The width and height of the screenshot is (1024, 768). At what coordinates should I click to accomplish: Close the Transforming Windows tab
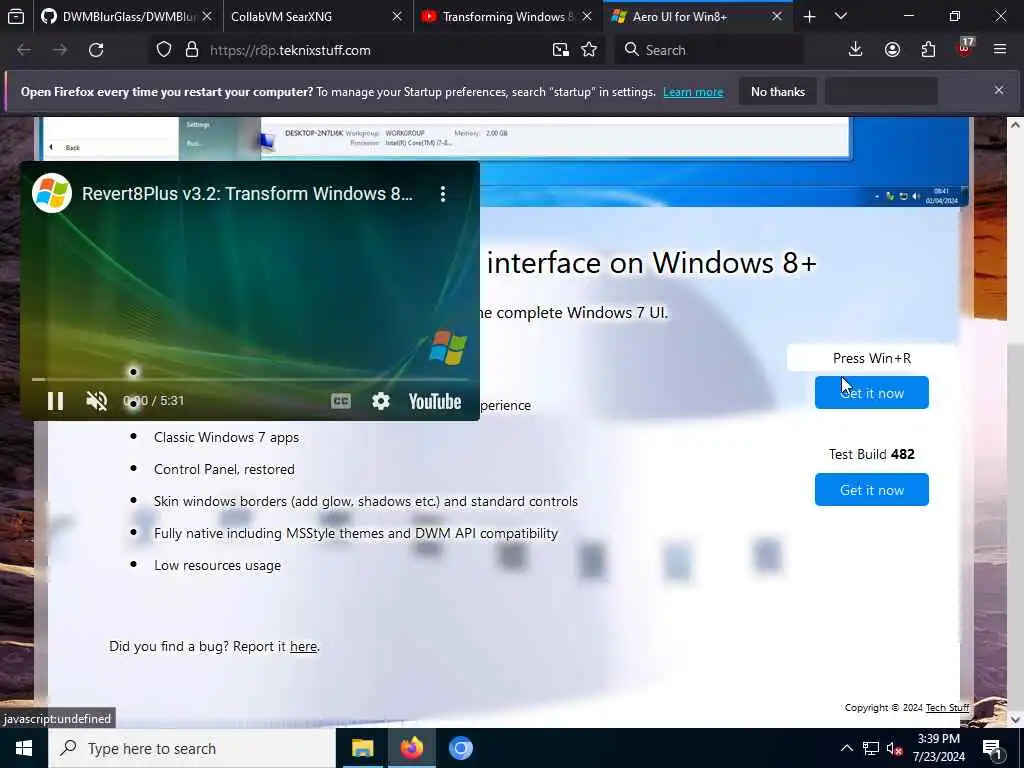tap(586, 16)
